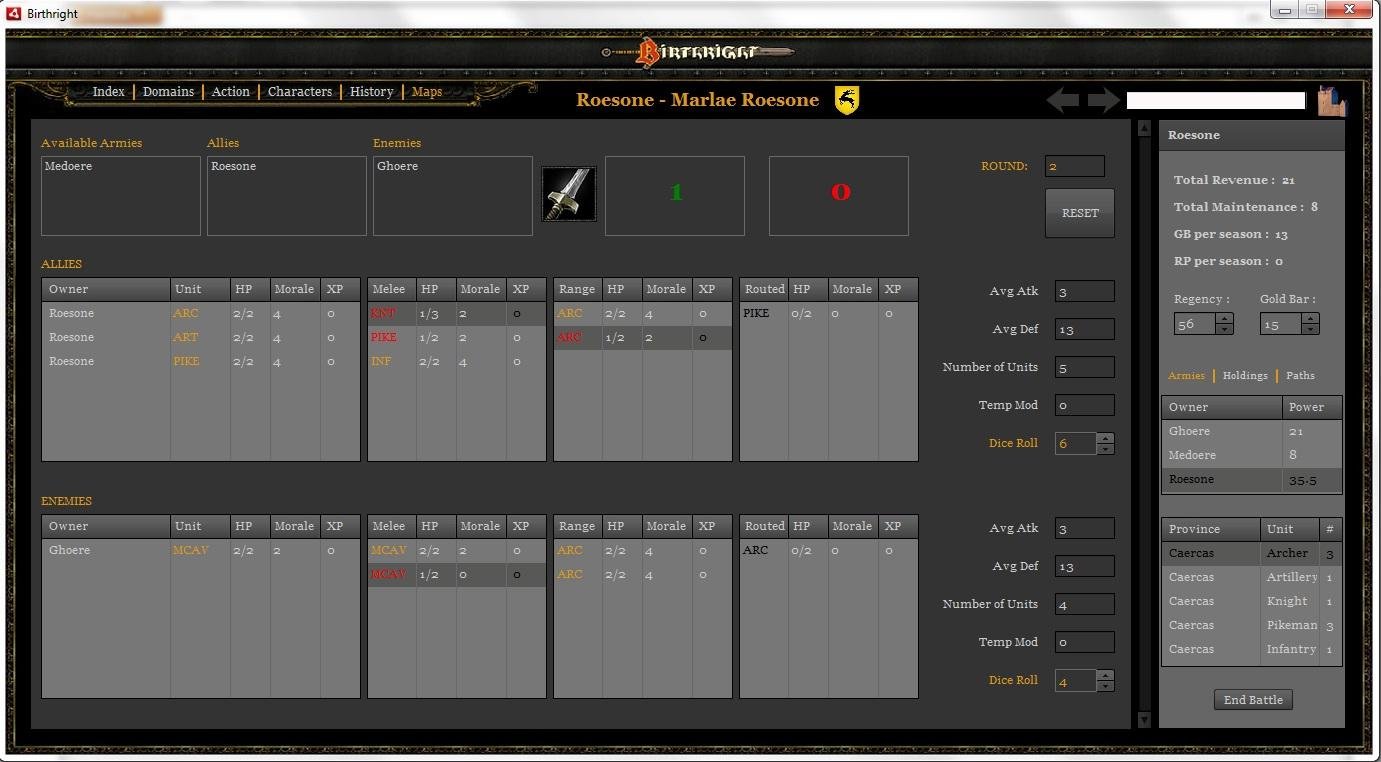1381x762 pixels.
Task: Select routed PIKE unit in Allies
Action: [x=829, y=313]
